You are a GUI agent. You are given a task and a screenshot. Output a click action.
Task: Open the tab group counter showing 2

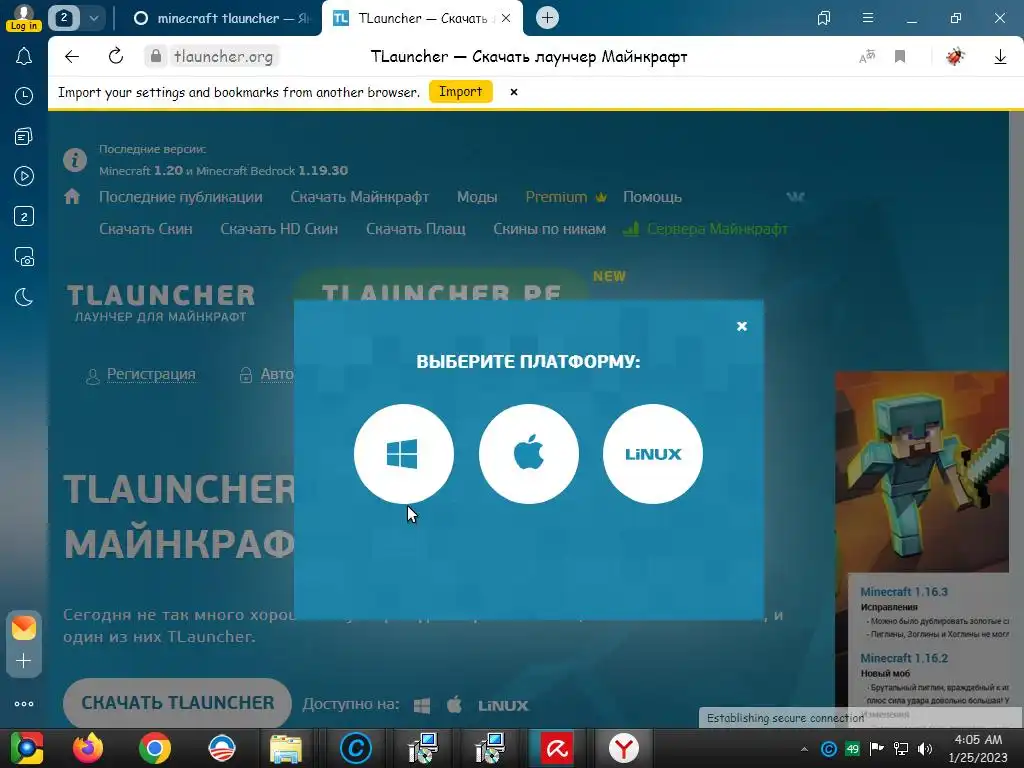64,18
